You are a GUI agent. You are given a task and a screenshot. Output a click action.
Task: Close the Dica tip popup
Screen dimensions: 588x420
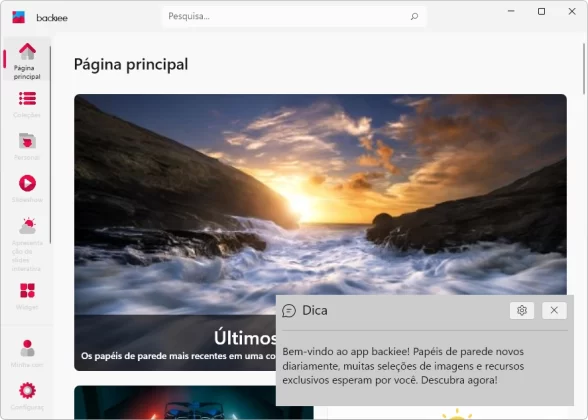coord(554,310)
